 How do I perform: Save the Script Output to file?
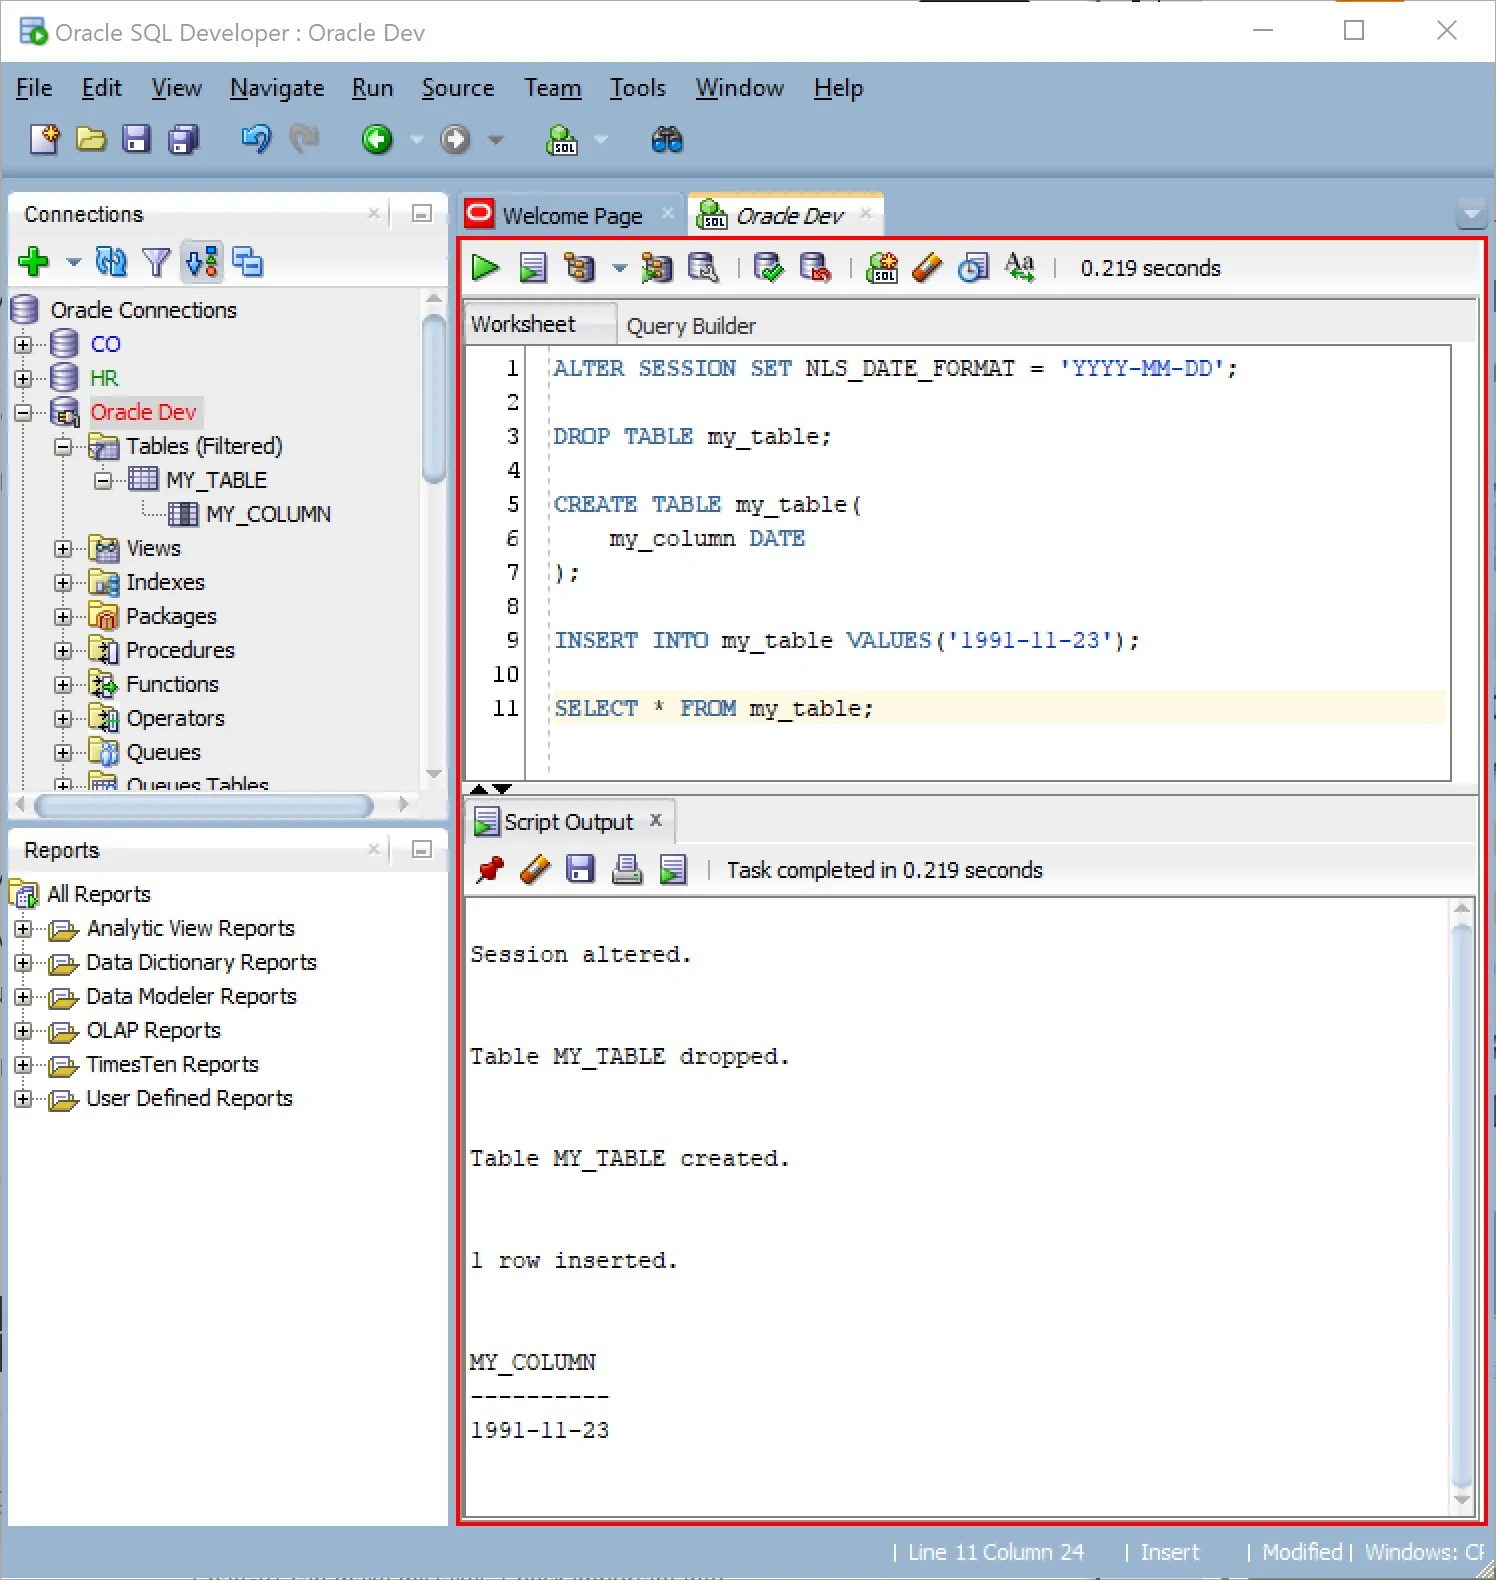coord(580,869)
